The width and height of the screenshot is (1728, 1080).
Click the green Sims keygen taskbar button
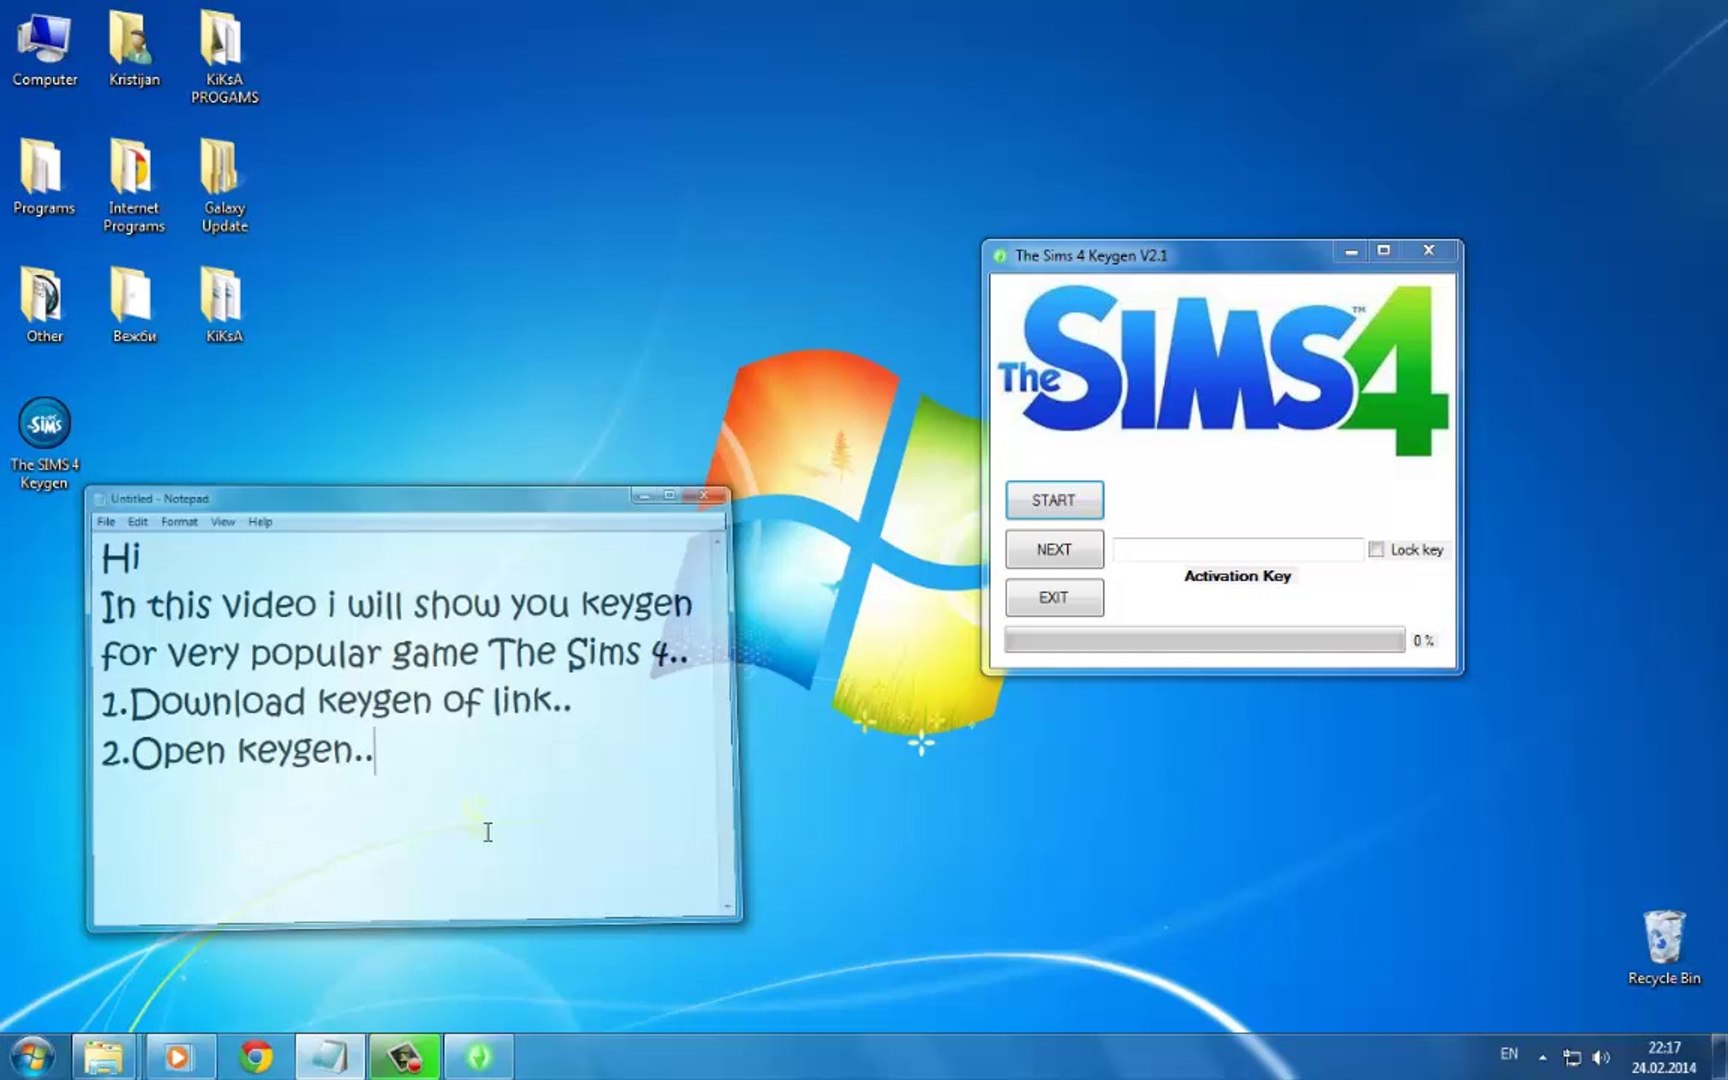pyautogui.click(x=479, y=1057)
